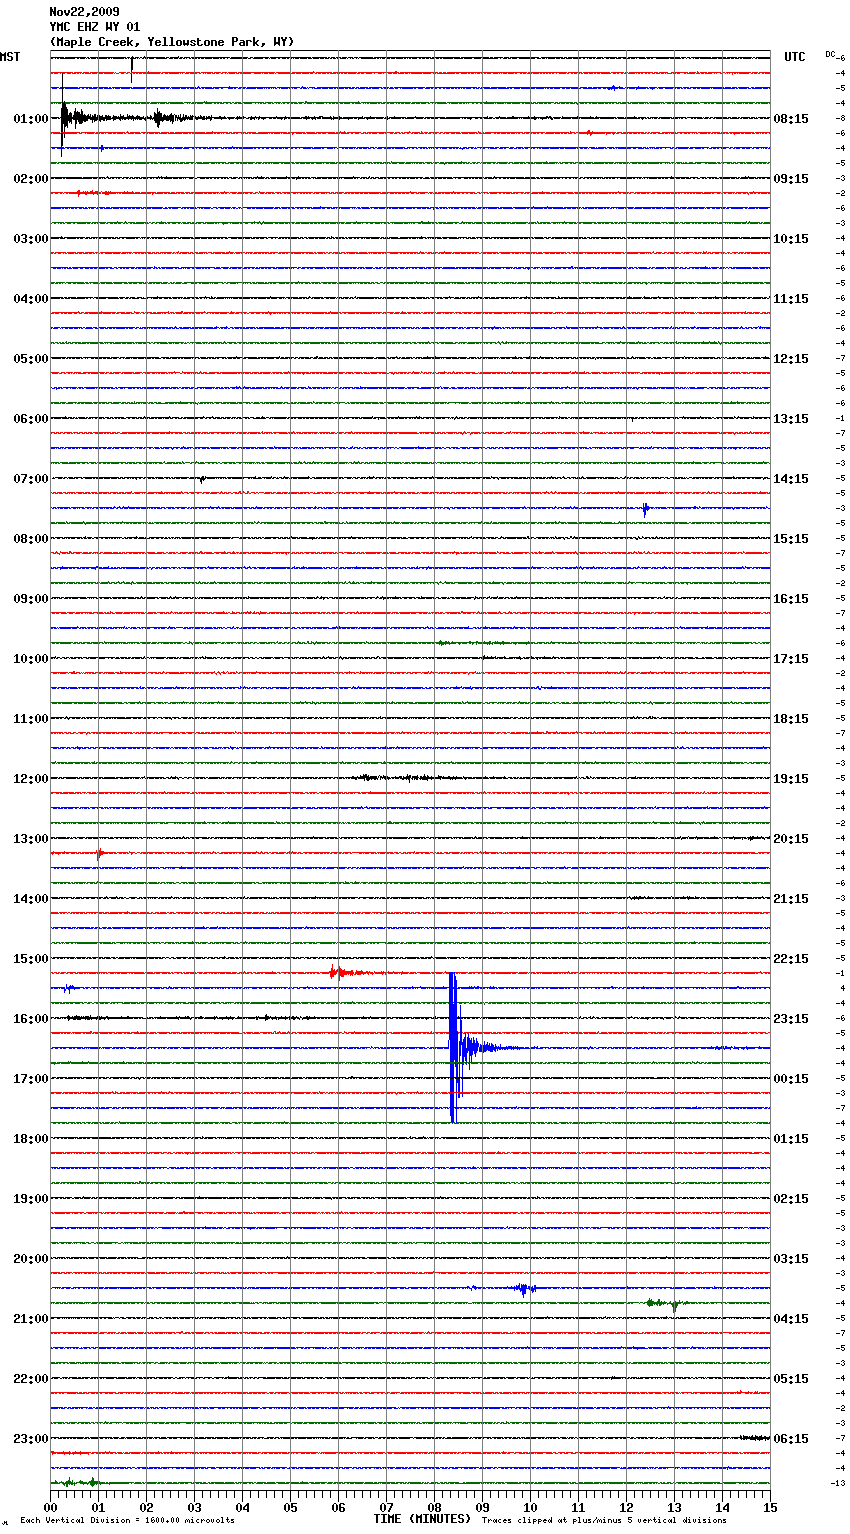Click the 11:15 UTC time label
This screenshot has width=850, height=1534.
tap(791, 298)
